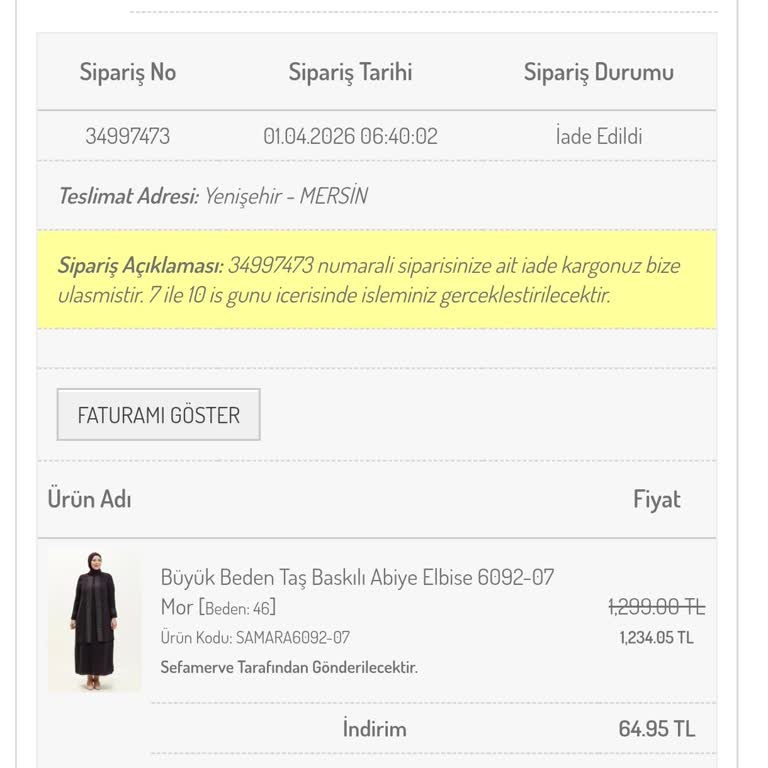Click the İade Edildi order status
768x768 pixels.
(599, 136)
